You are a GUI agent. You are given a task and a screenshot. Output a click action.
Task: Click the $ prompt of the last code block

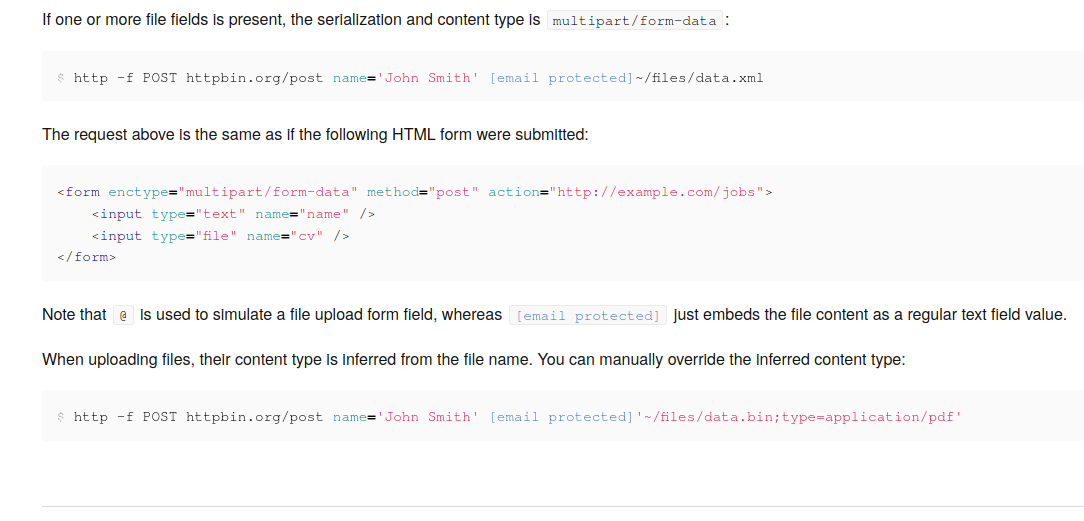[x=61, y=417]
